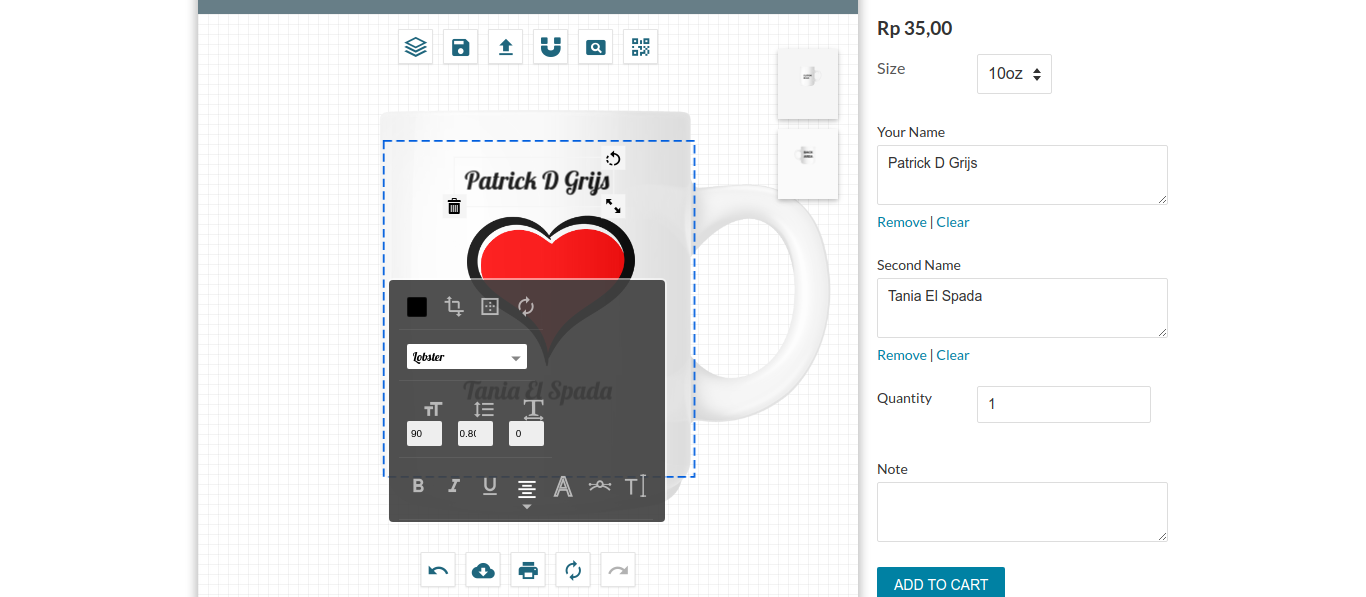The height and width of the screenshot is (597, 1366).
Task: Click the text cursor icon in the panel
Action: (x=636, y=487)
